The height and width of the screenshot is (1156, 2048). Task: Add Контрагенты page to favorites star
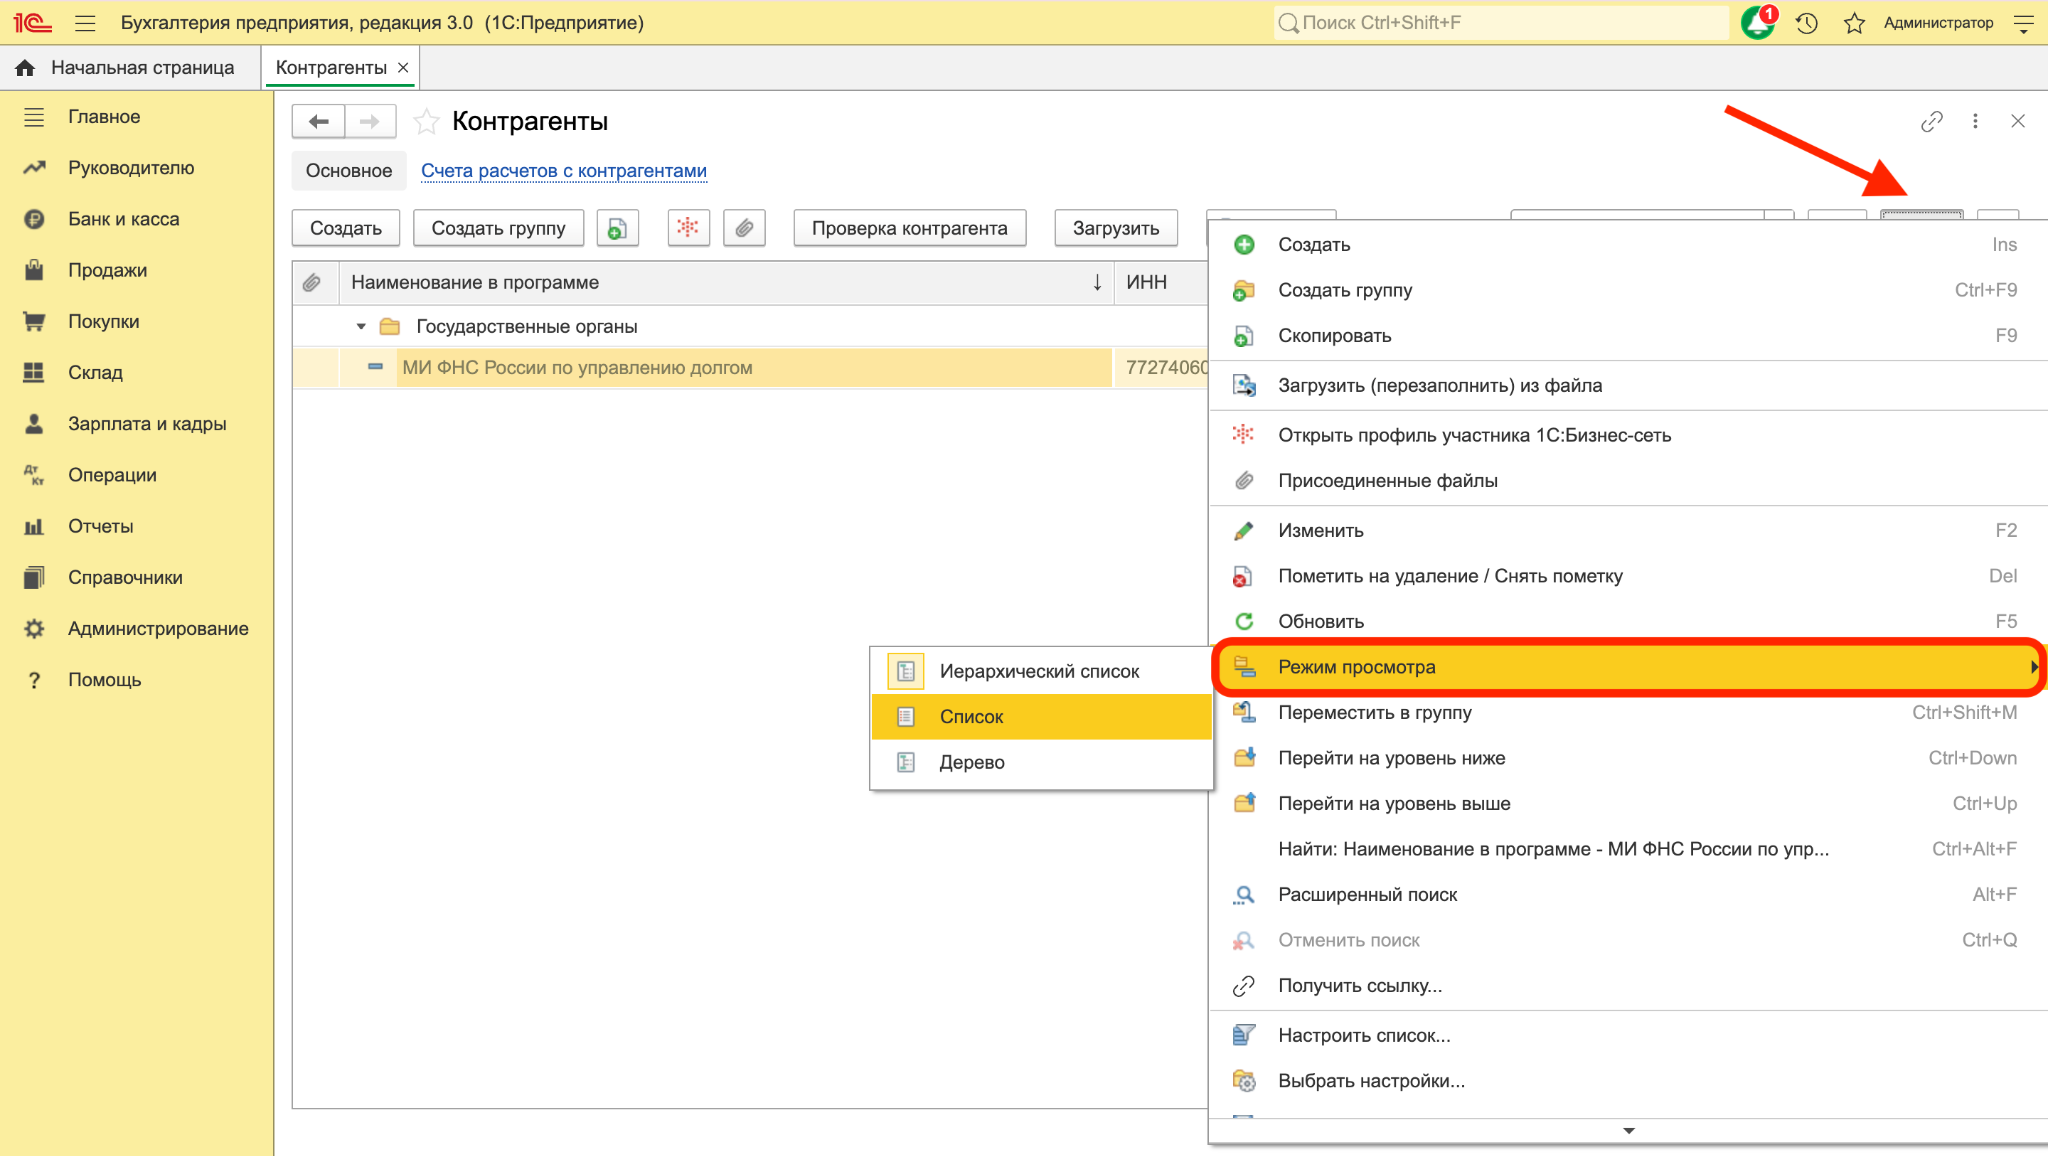pyautogui.click(x=427, y=121)
